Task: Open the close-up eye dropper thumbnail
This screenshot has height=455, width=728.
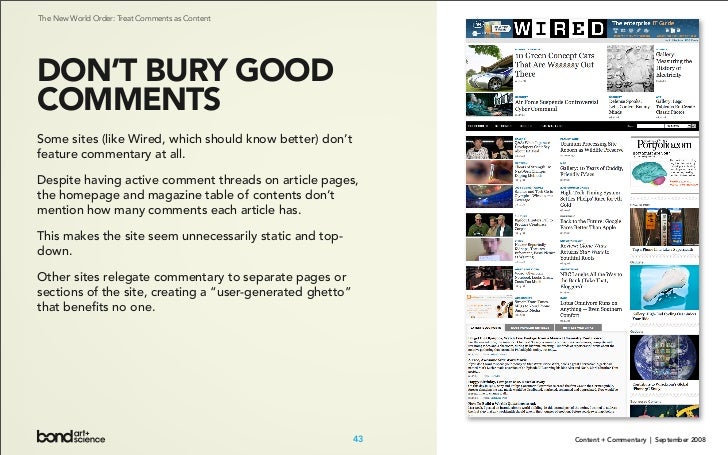Action: [489, 172]
